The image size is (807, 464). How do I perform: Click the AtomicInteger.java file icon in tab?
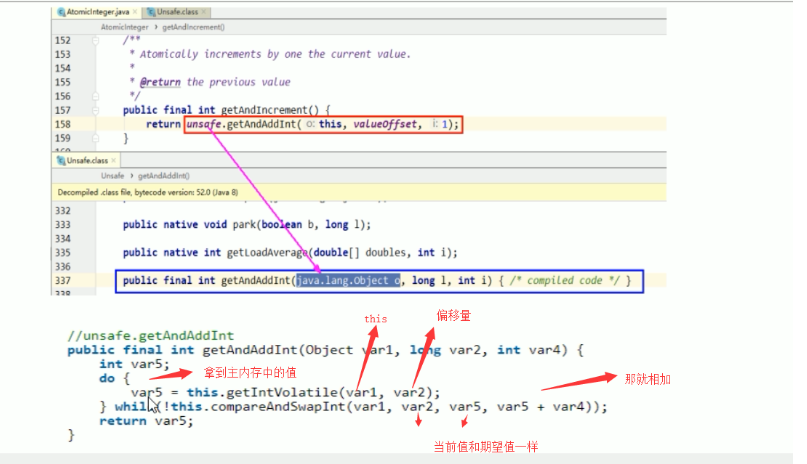[61, 12]
